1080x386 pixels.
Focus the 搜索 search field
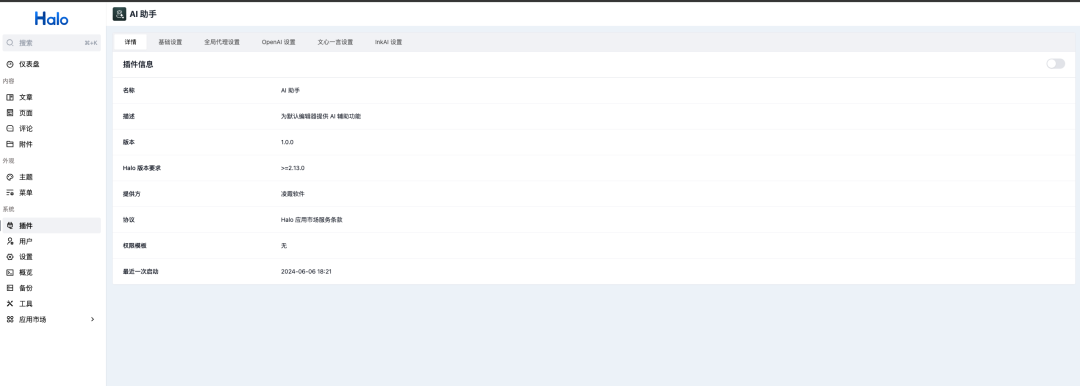click(52, 43)
